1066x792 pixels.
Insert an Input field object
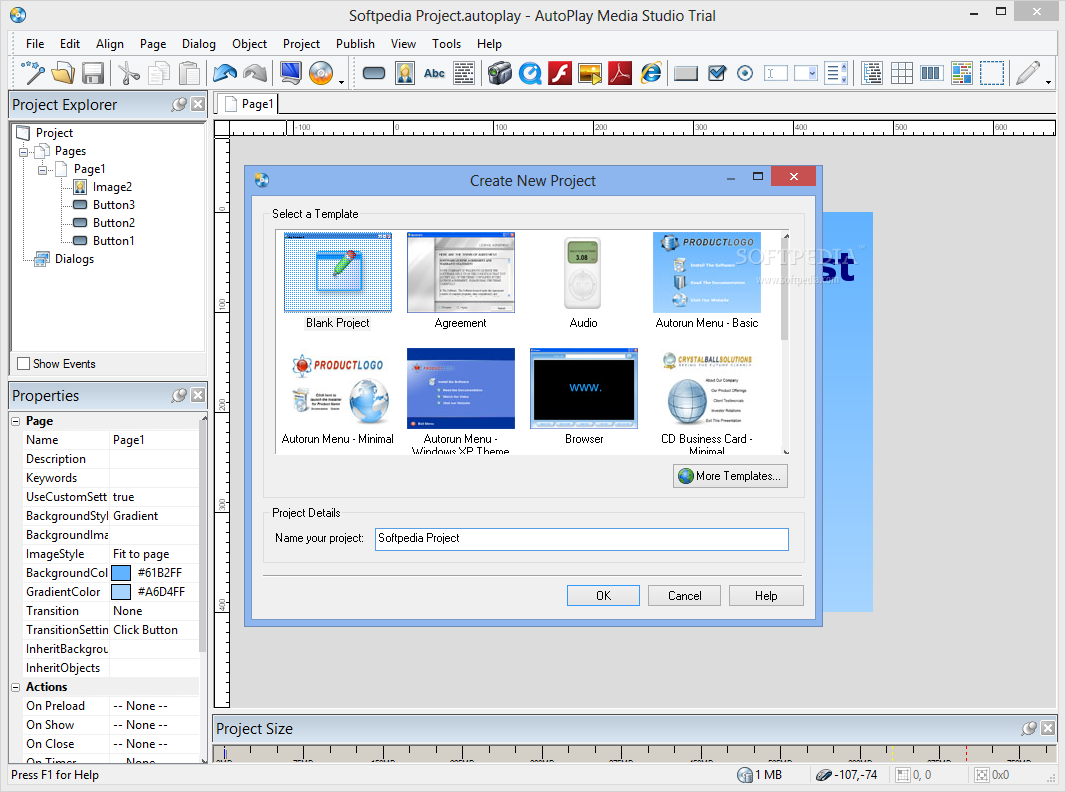776,73
